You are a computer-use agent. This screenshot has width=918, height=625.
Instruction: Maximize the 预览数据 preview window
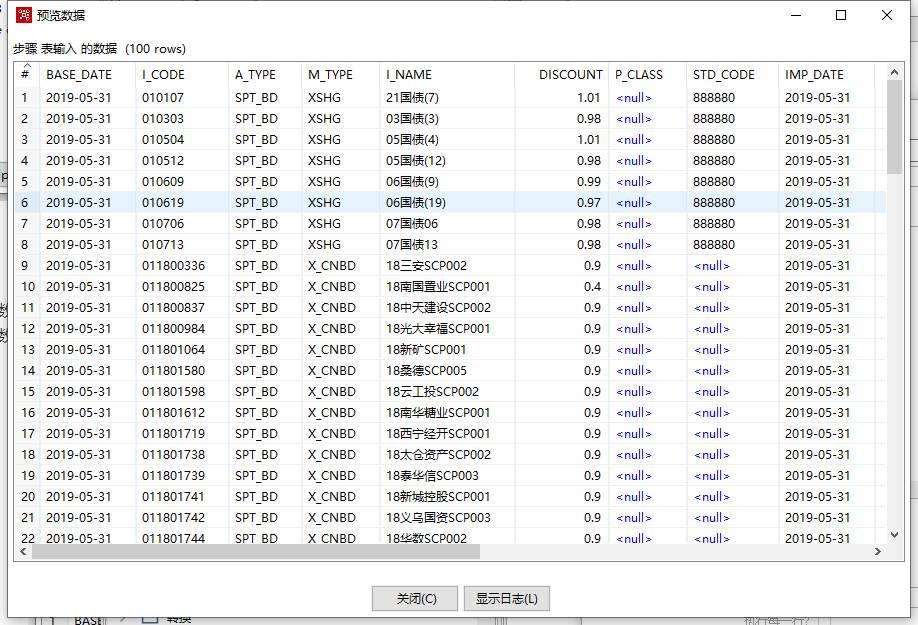pyautogui.click(x=841, y=15)
